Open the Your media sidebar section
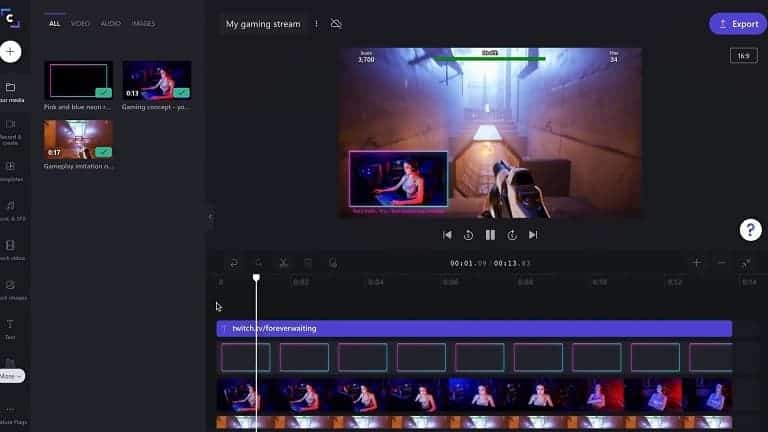This screenshot has height=432, width=768. pos(10,92)
